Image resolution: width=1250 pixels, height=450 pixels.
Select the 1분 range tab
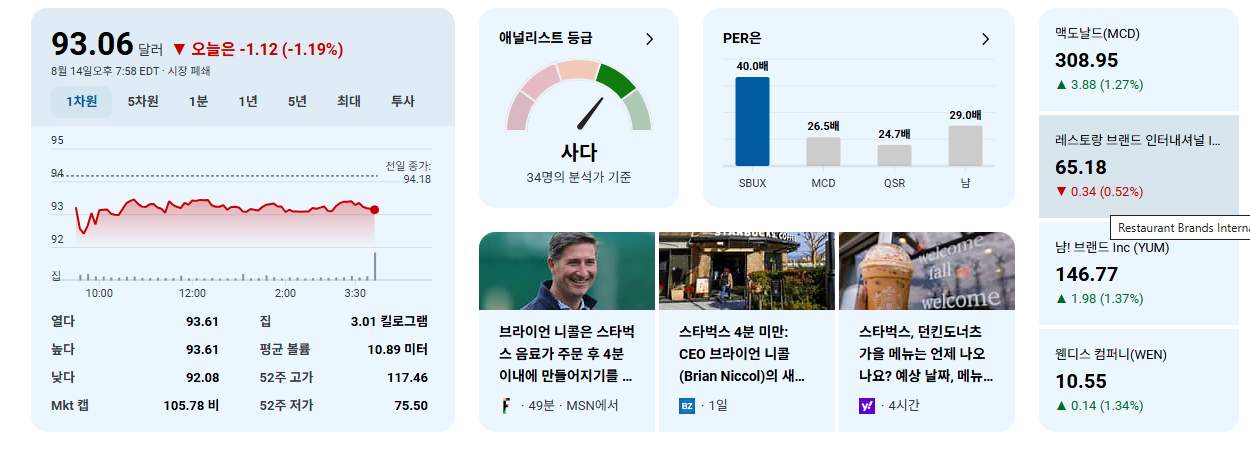[198, 101]
